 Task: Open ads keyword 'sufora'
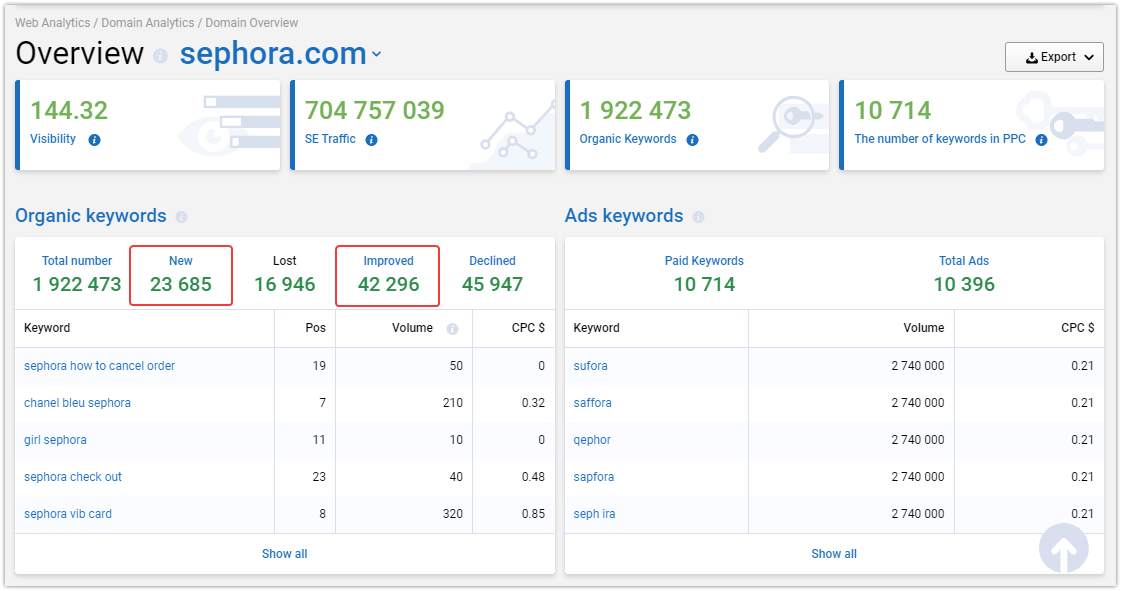(x=591, y=366)
